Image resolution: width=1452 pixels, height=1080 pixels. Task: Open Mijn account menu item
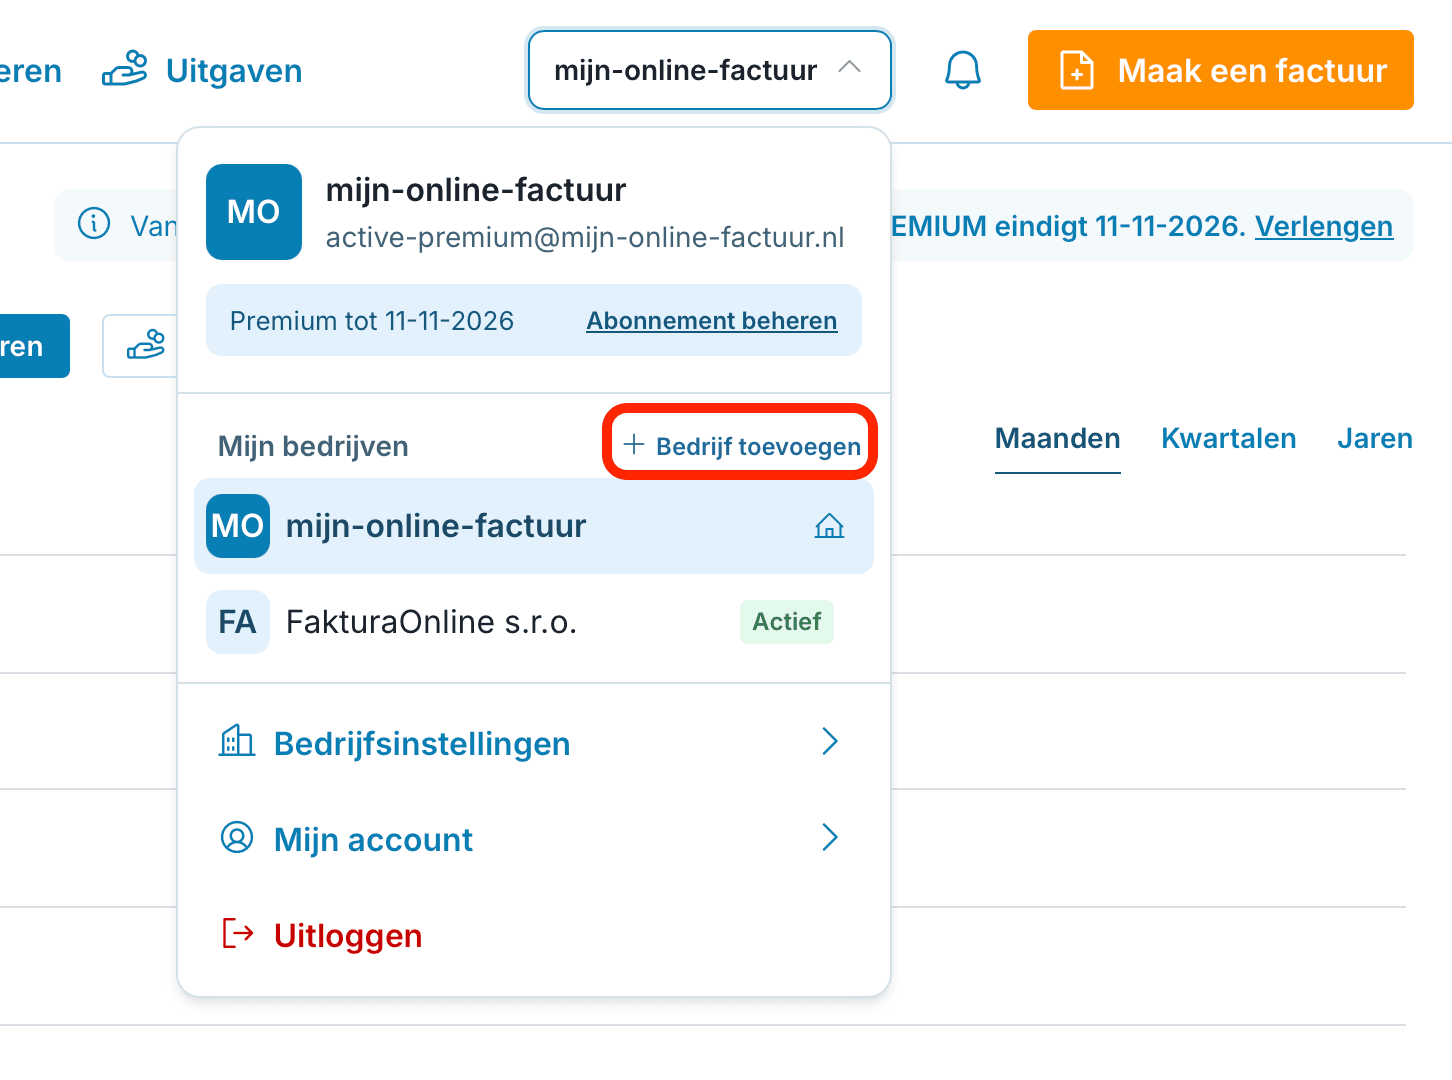[534, 839]
